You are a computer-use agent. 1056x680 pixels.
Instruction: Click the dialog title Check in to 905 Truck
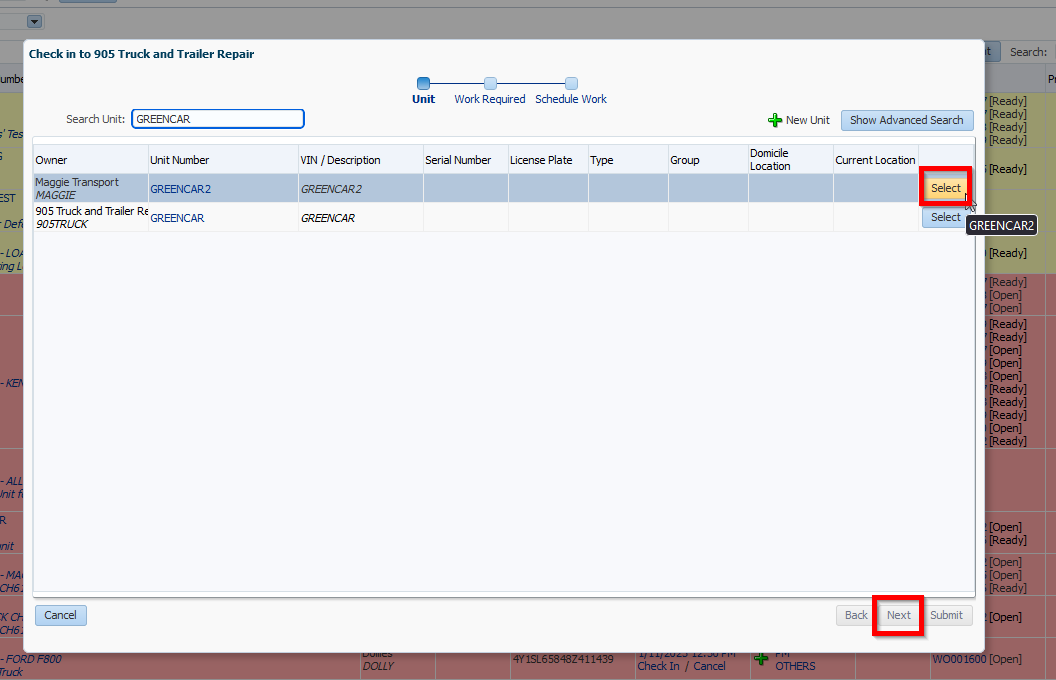click(141, 54)
